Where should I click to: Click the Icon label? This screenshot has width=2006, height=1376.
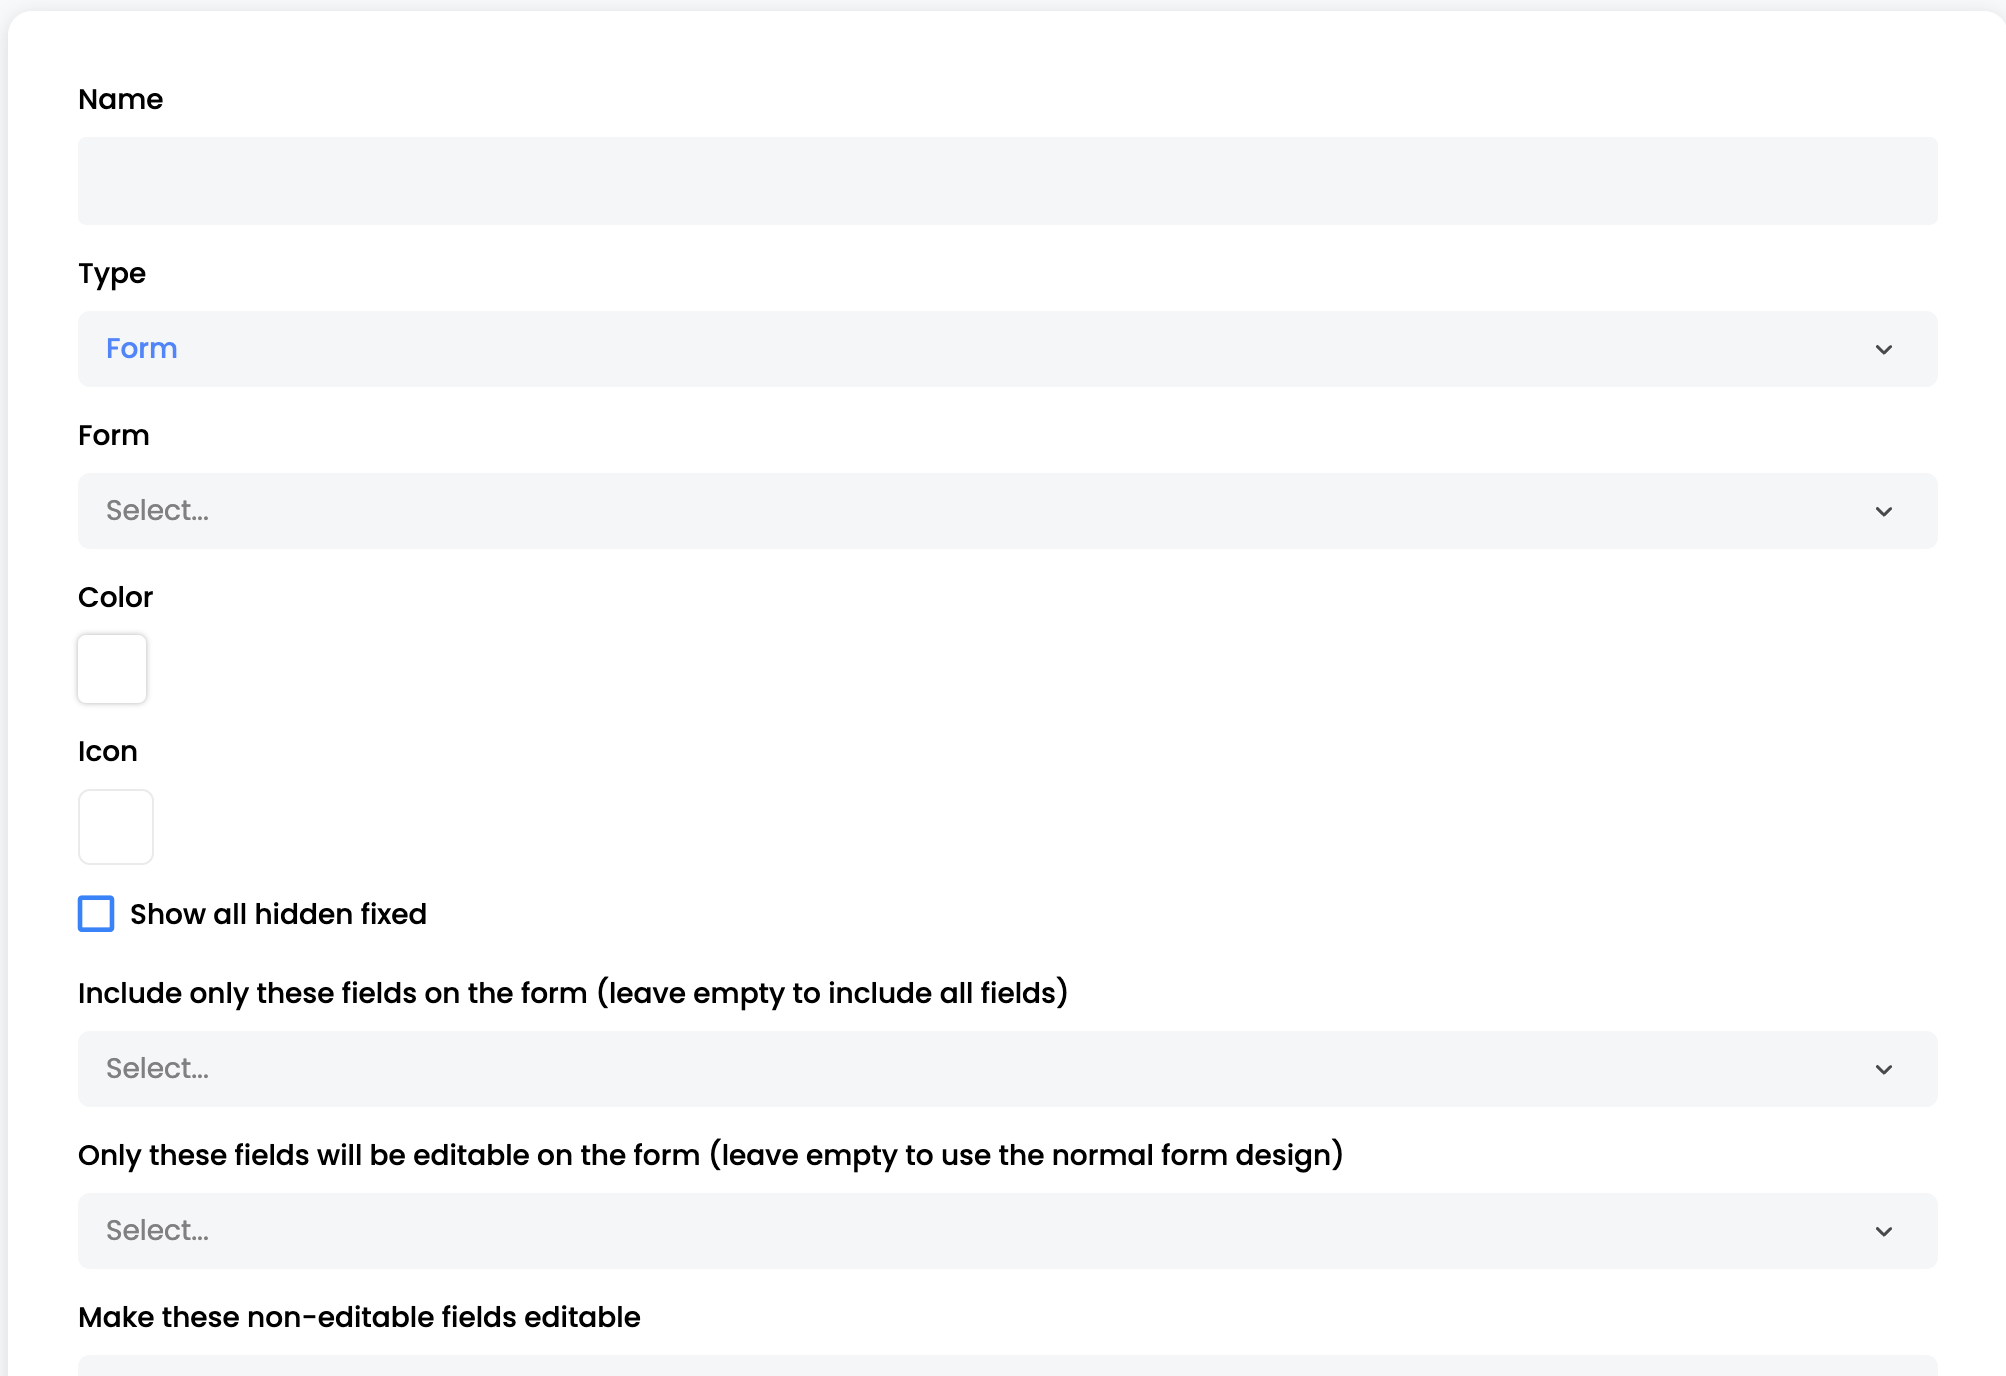[x=107, y=751]
